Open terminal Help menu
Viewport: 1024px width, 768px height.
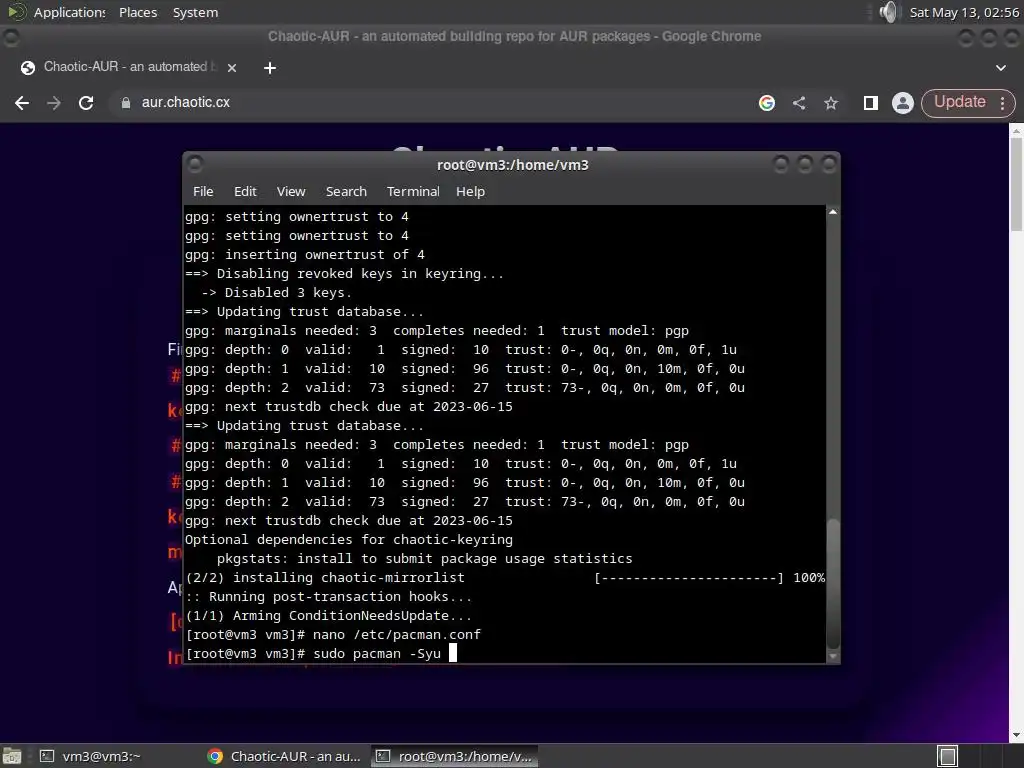click(x=470, y=191)
